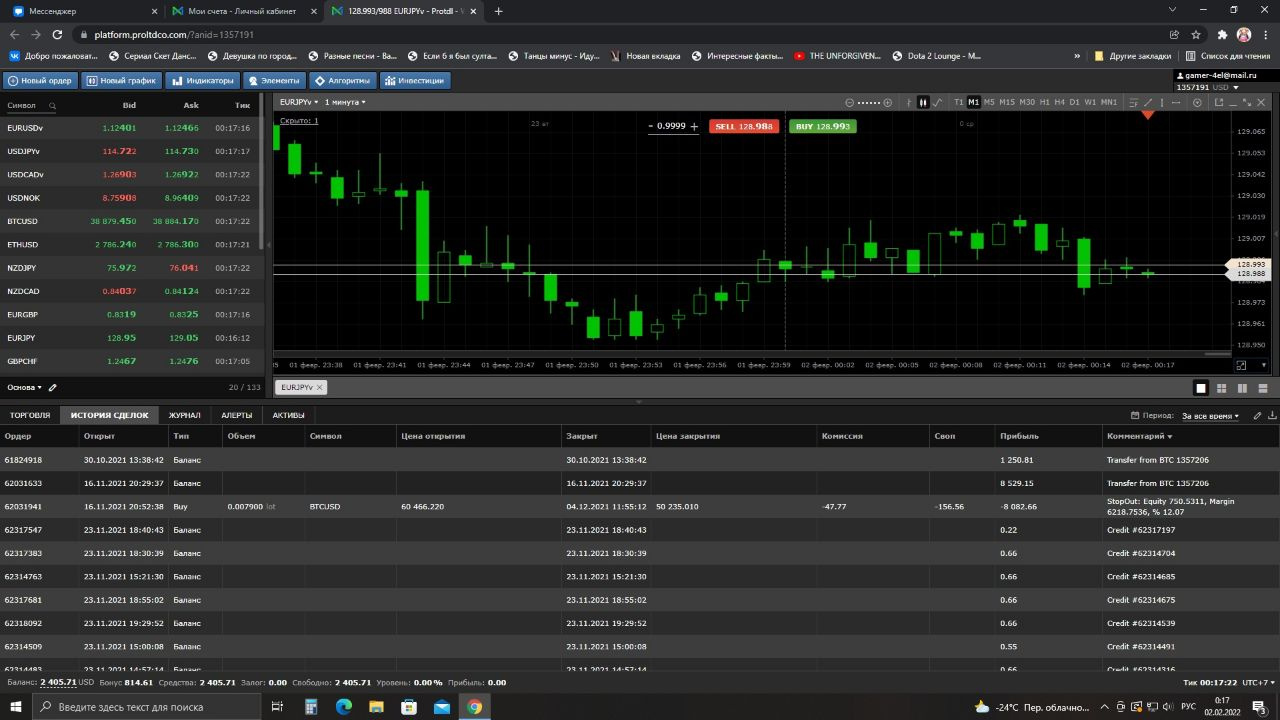Image resolution: width=1280 pixels, height=720 pixels.
Task: Click the green BUY 128.993 button
Action: tap(822, 126)
